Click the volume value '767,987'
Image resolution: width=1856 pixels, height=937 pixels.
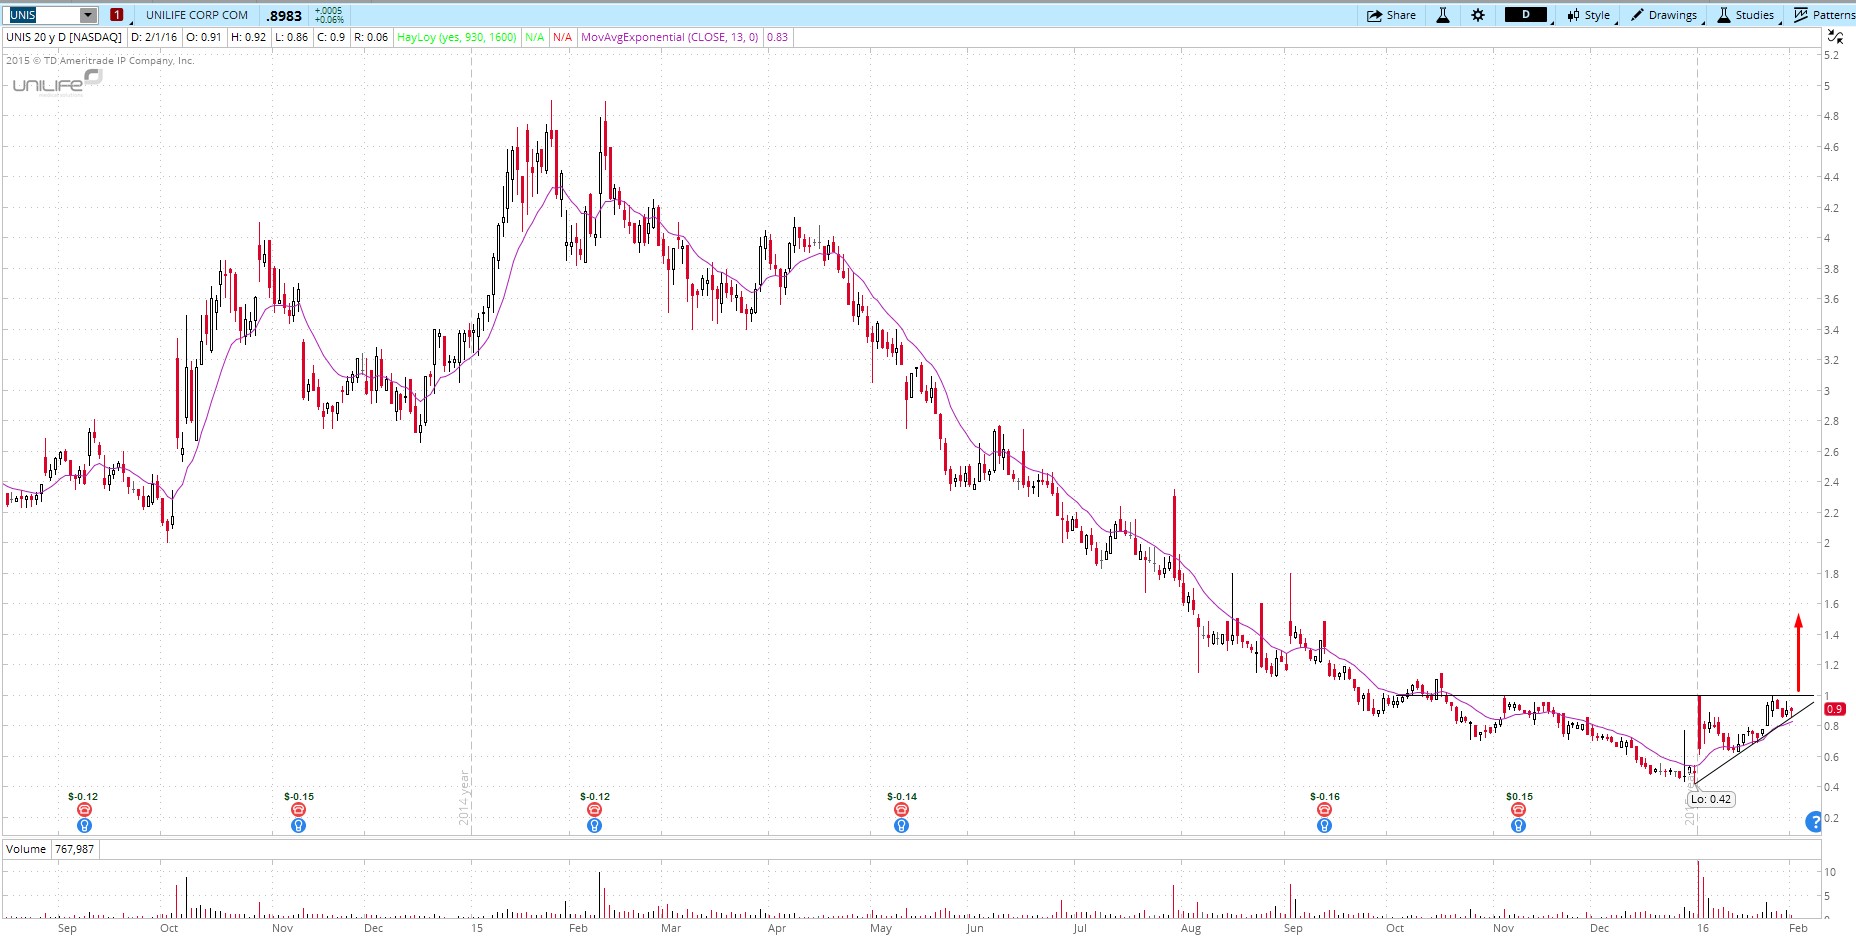(x=75, y=849)
